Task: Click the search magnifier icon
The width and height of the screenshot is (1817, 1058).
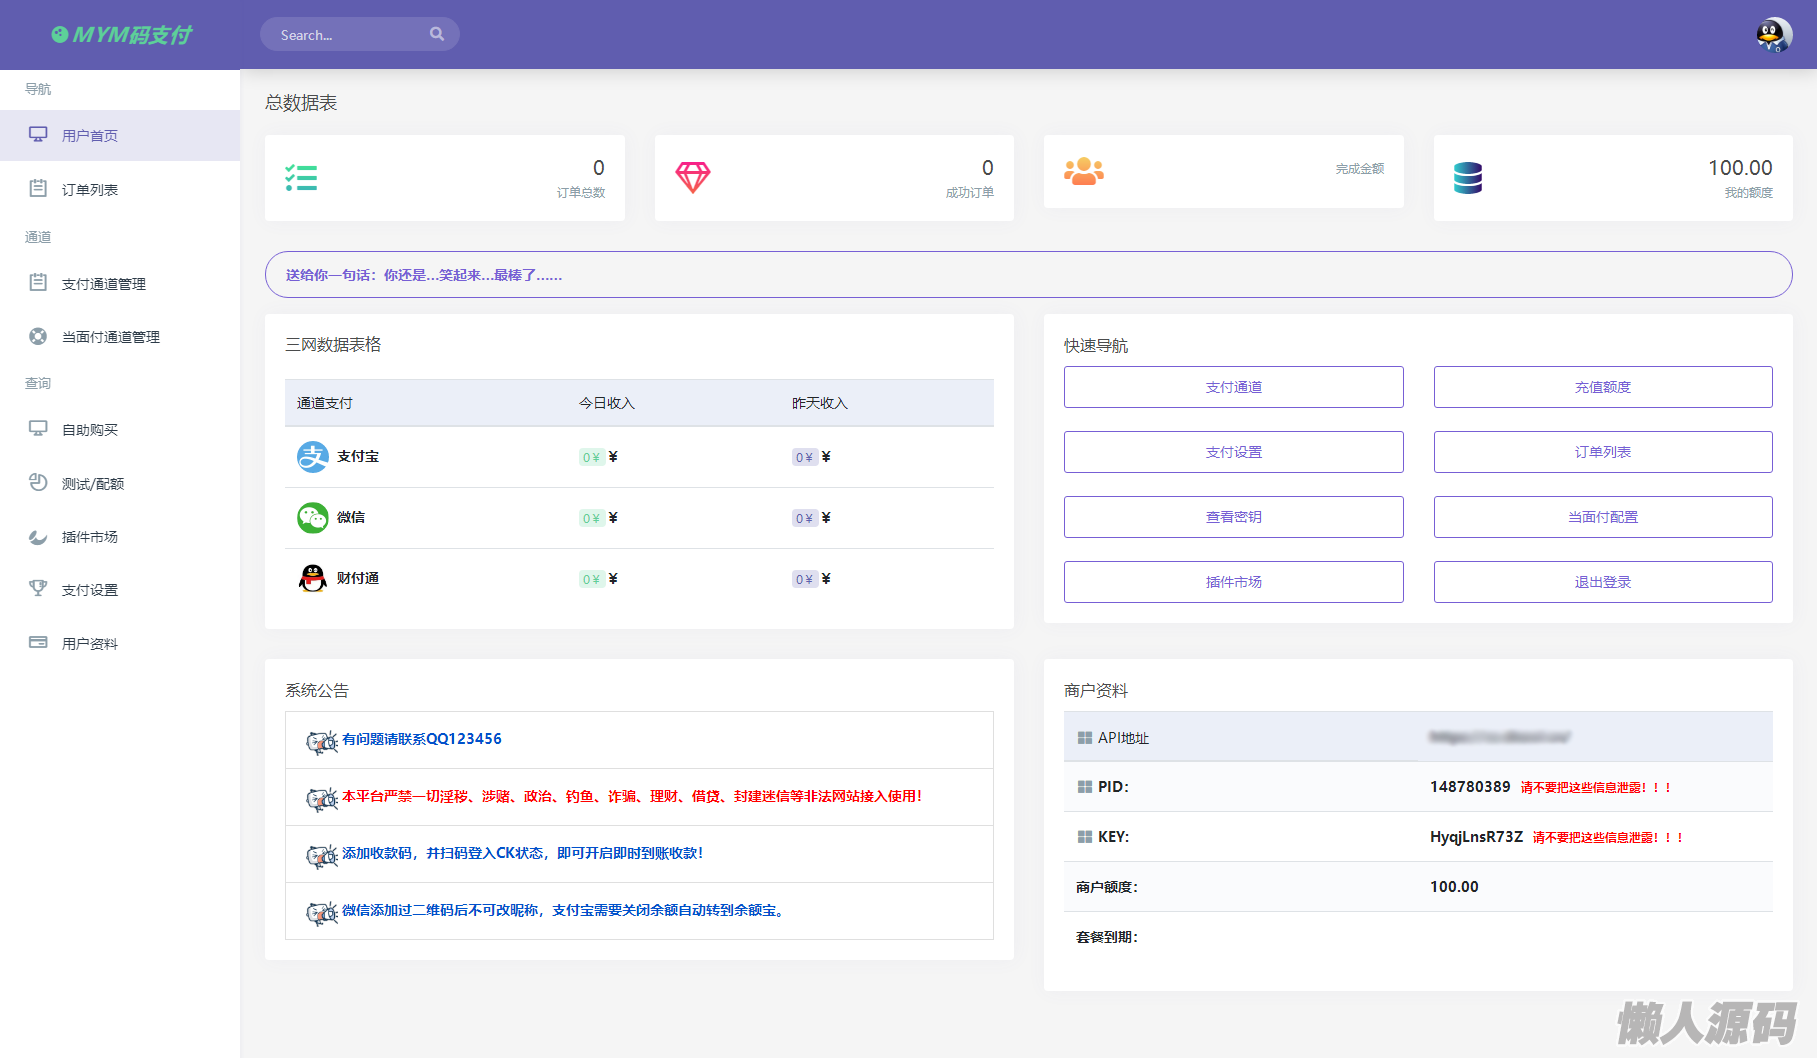Action: 437,34
